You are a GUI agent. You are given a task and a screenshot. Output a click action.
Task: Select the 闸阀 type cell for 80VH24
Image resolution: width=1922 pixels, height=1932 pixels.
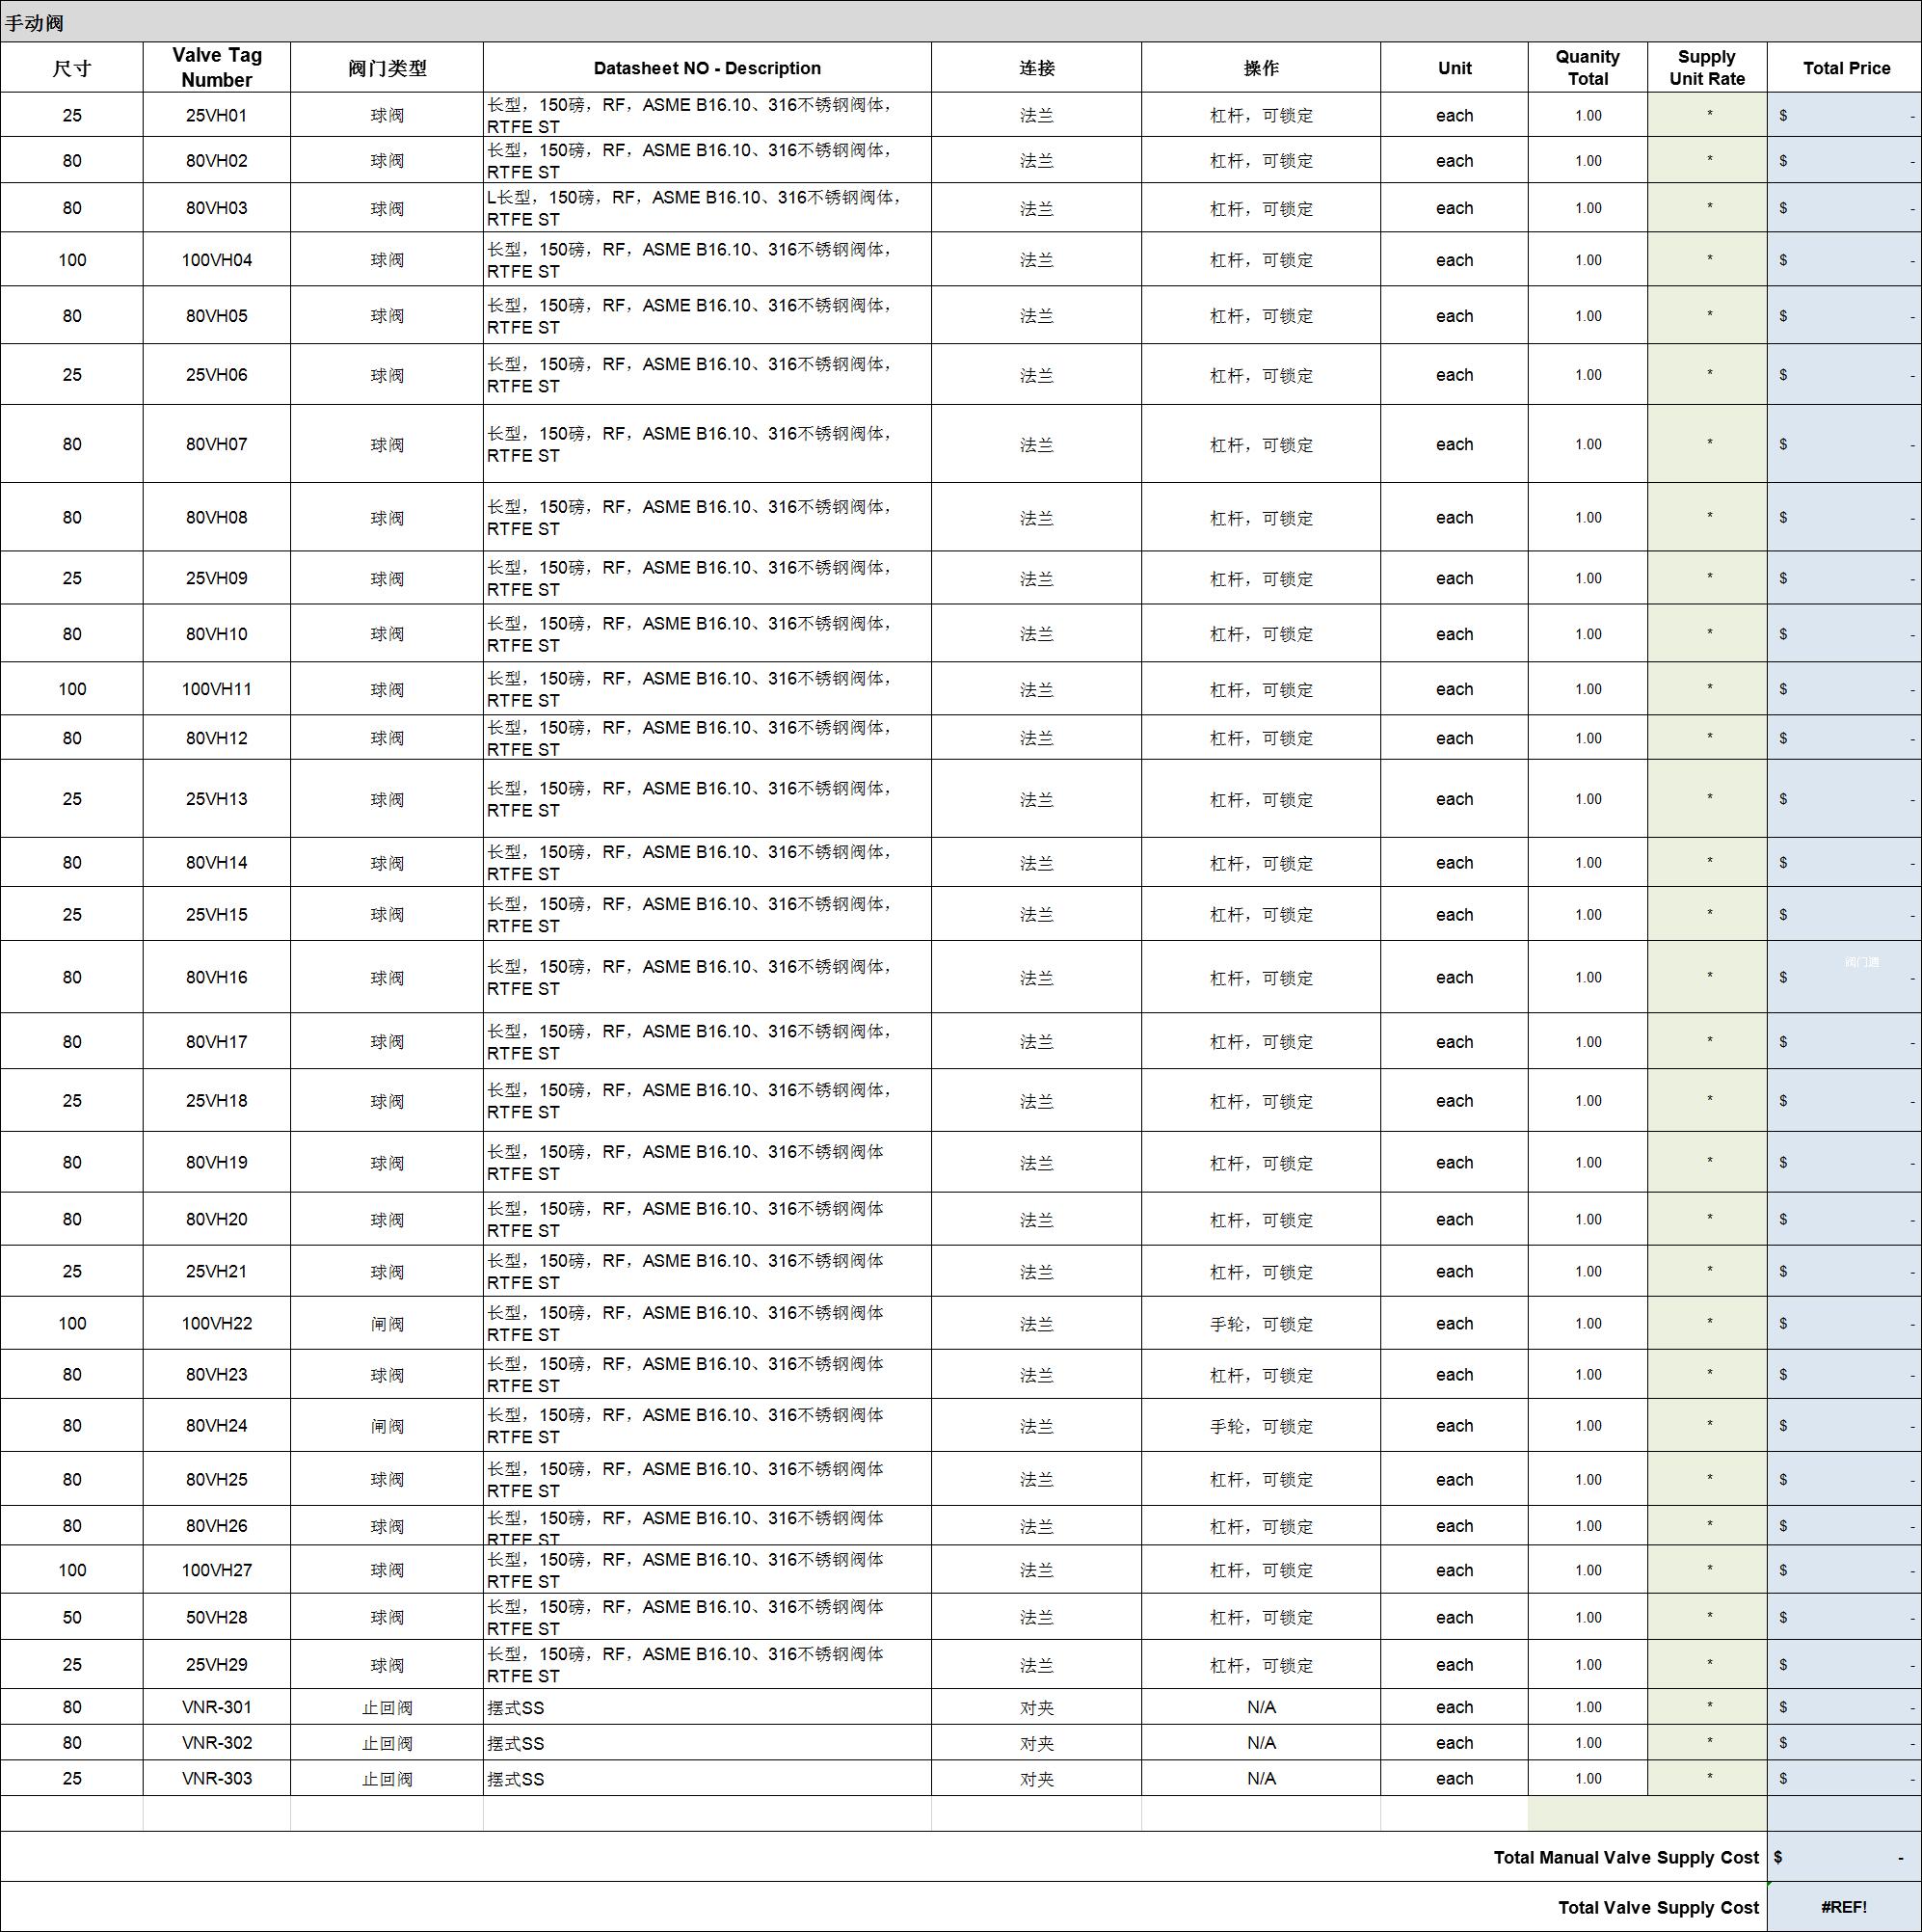click(x=387, y=1426)
